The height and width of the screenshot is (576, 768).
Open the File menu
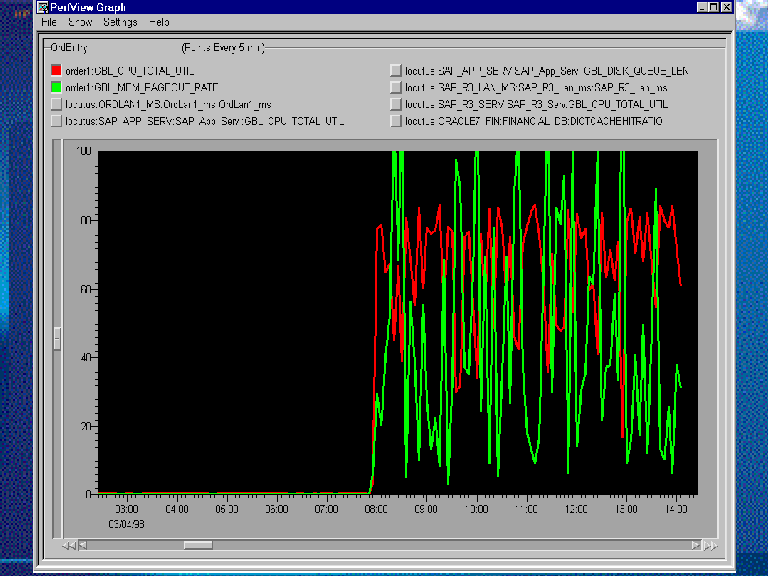coord(49,21)
